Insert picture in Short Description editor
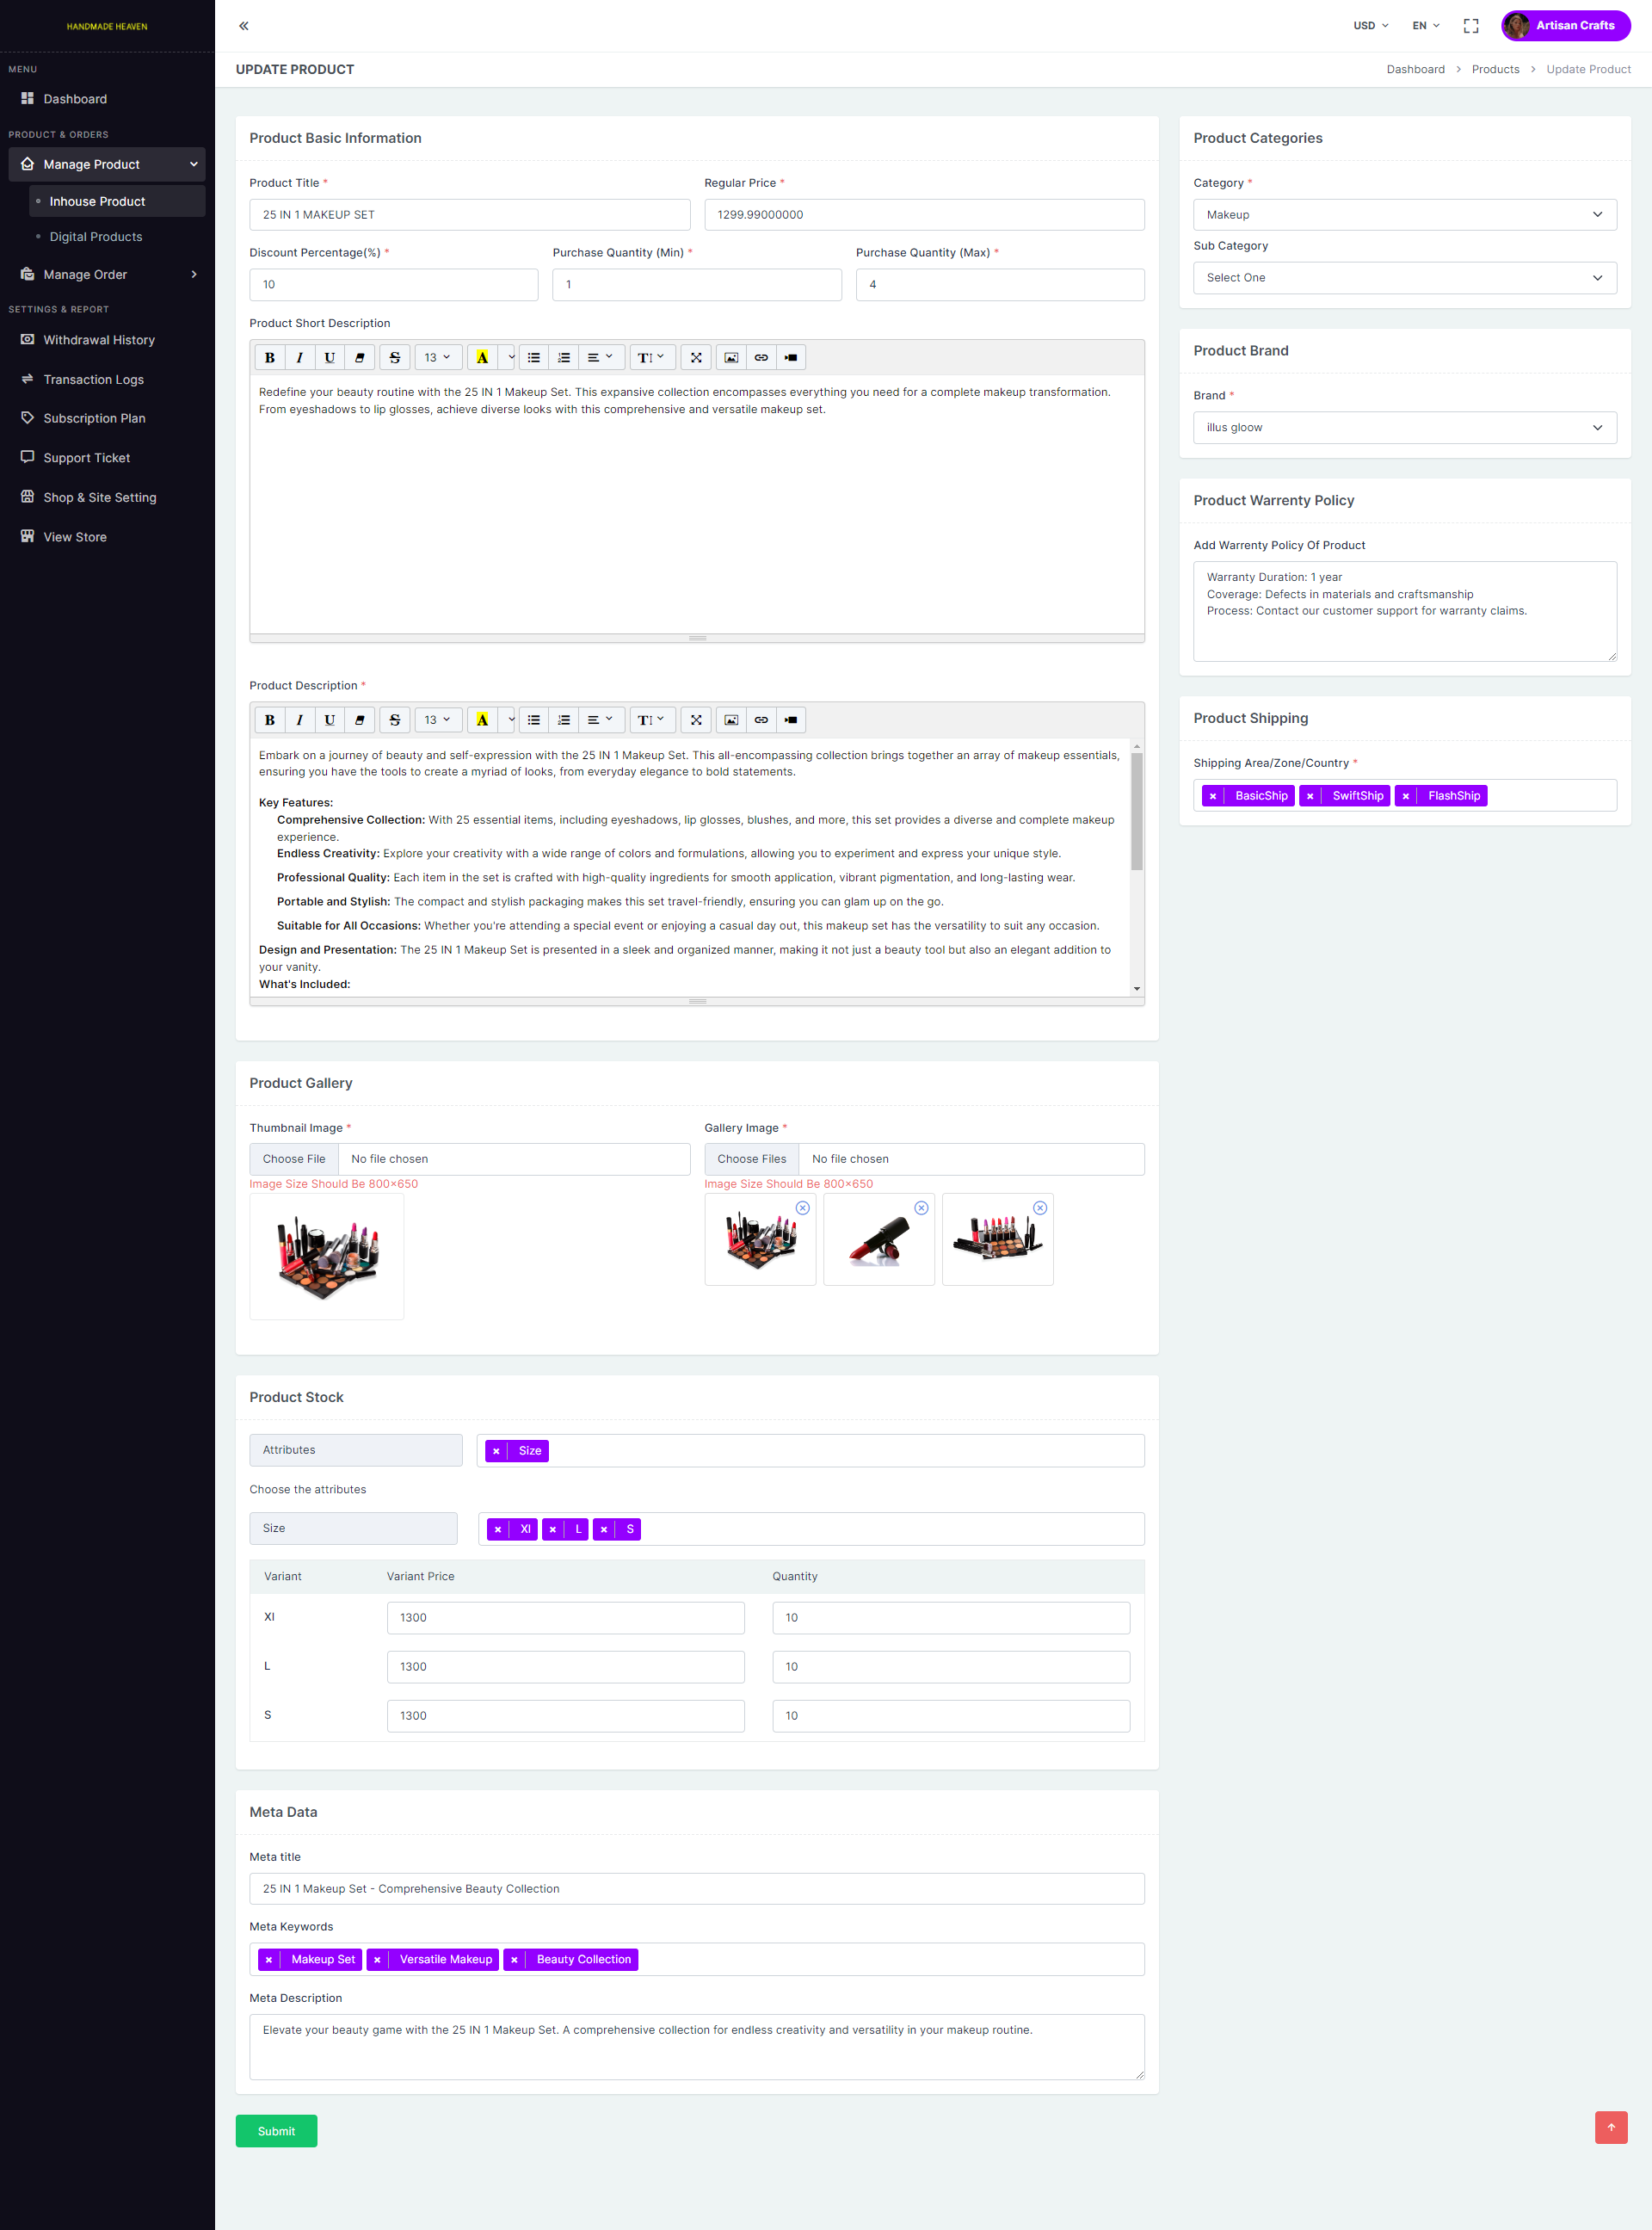This screenshot has height=2230, width=1652. point(731,357)
